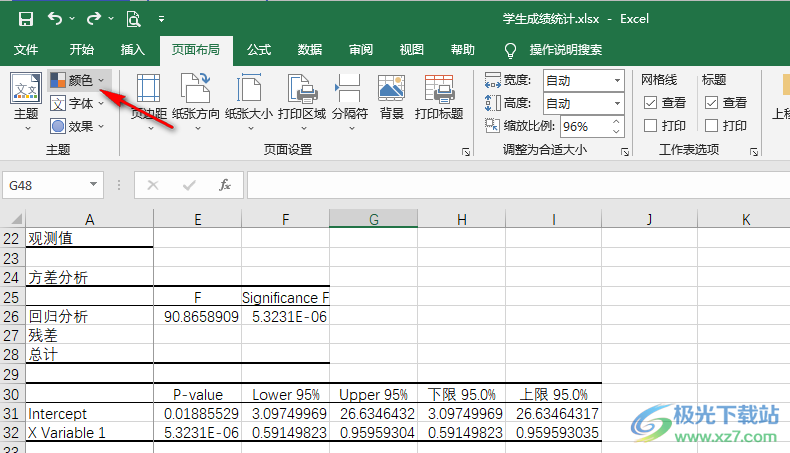
Task: Click the 缩放比例 96% input field
Action: (x=585, y=126)
